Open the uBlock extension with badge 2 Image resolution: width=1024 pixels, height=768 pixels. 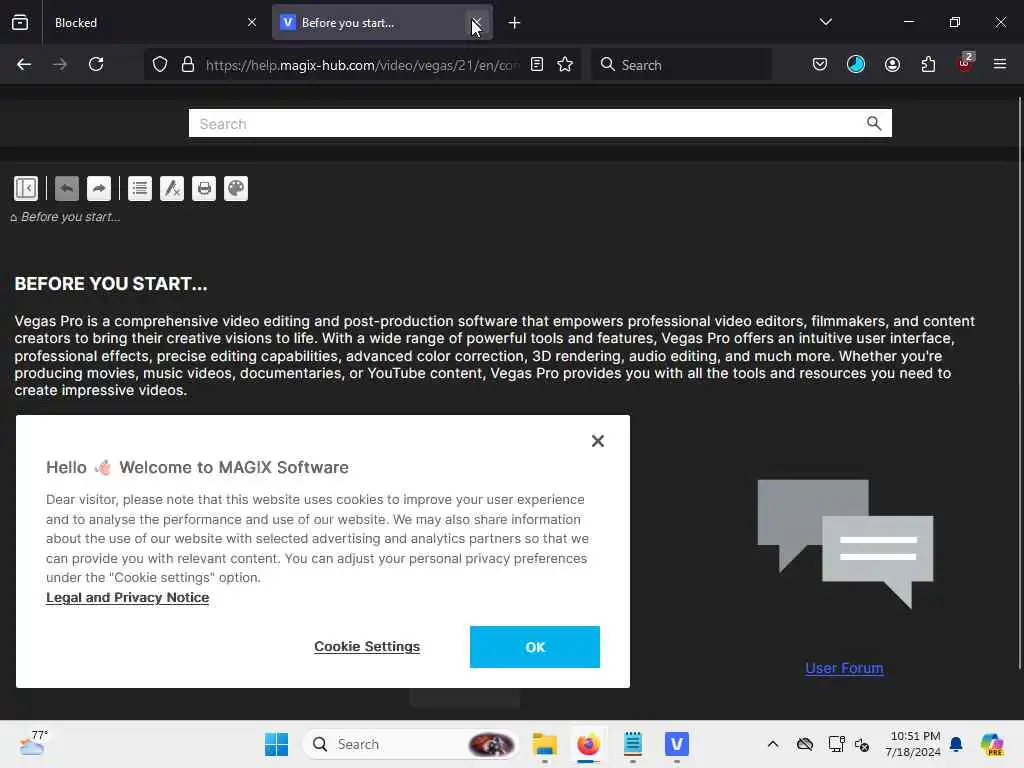965,63
